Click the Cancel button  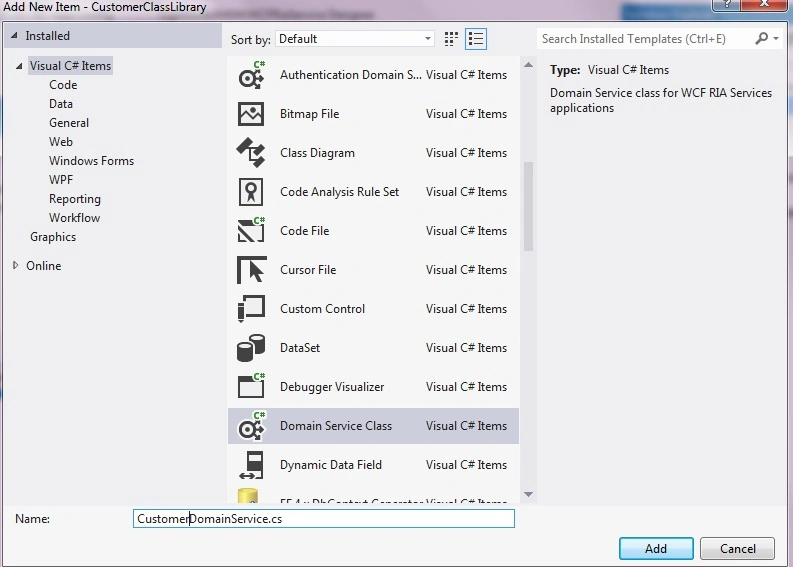[x=737, y=549]
